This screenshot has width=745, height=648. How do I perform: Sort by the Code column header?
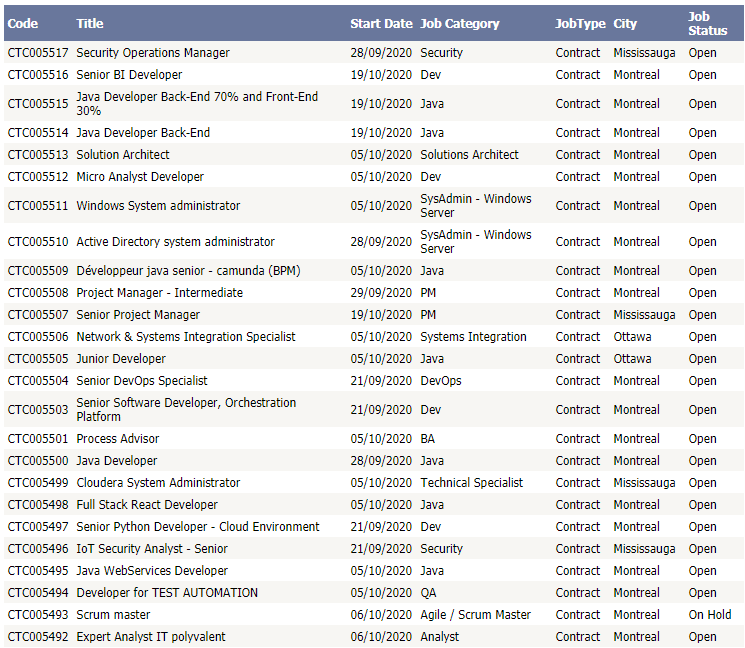(22, 24)
